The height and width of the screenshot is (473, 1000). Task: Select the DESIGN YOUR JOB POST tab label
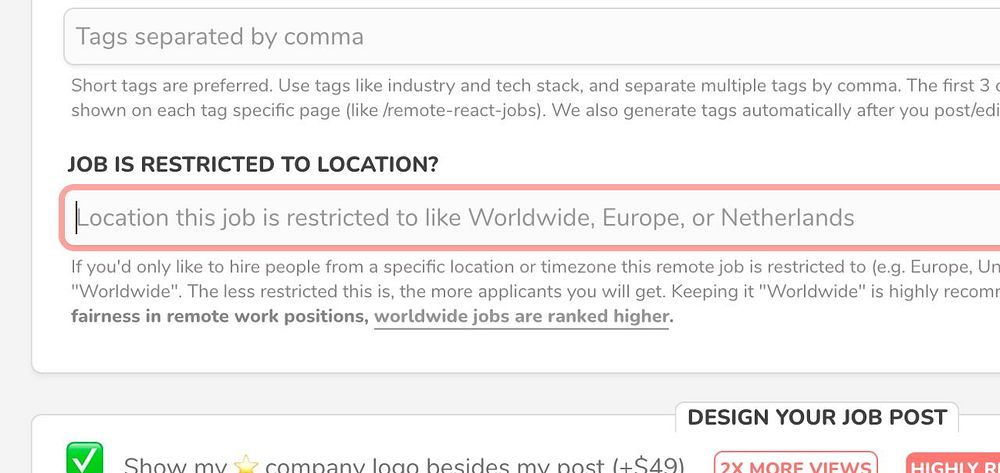[x=817, y=418]
